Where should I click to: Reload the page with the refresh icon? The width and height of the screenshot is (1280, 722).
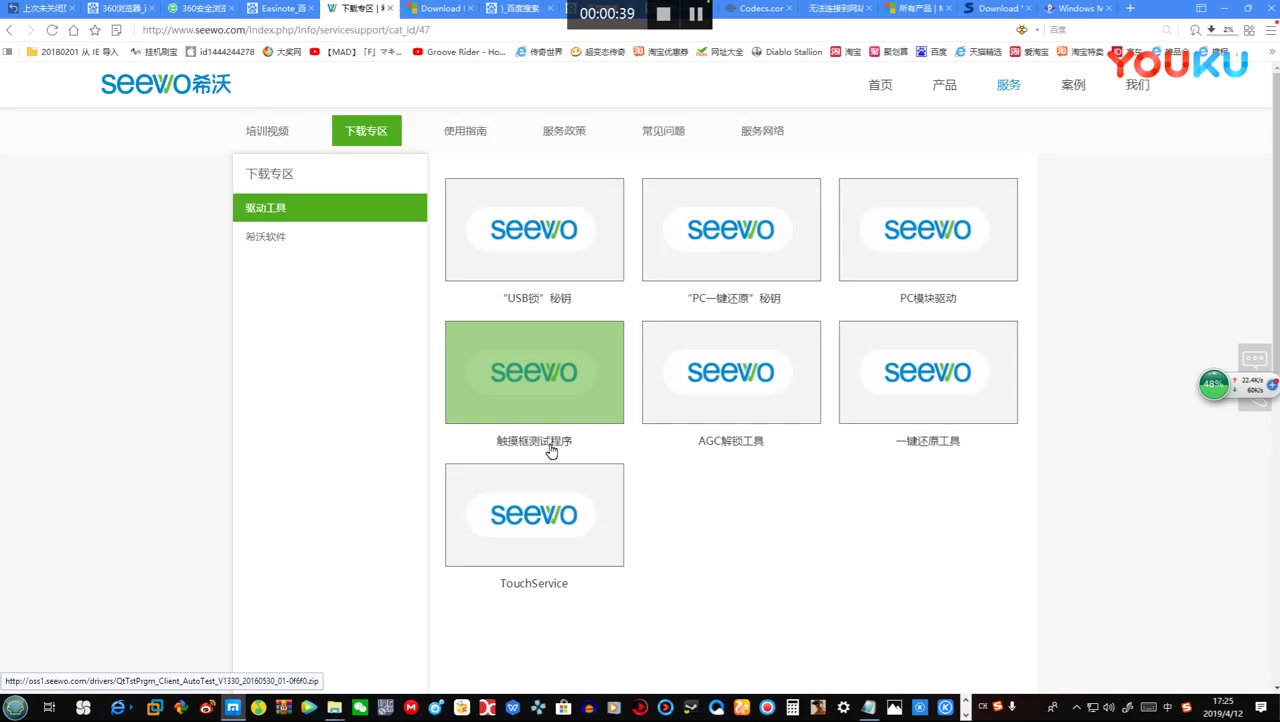tap(52, 30)
